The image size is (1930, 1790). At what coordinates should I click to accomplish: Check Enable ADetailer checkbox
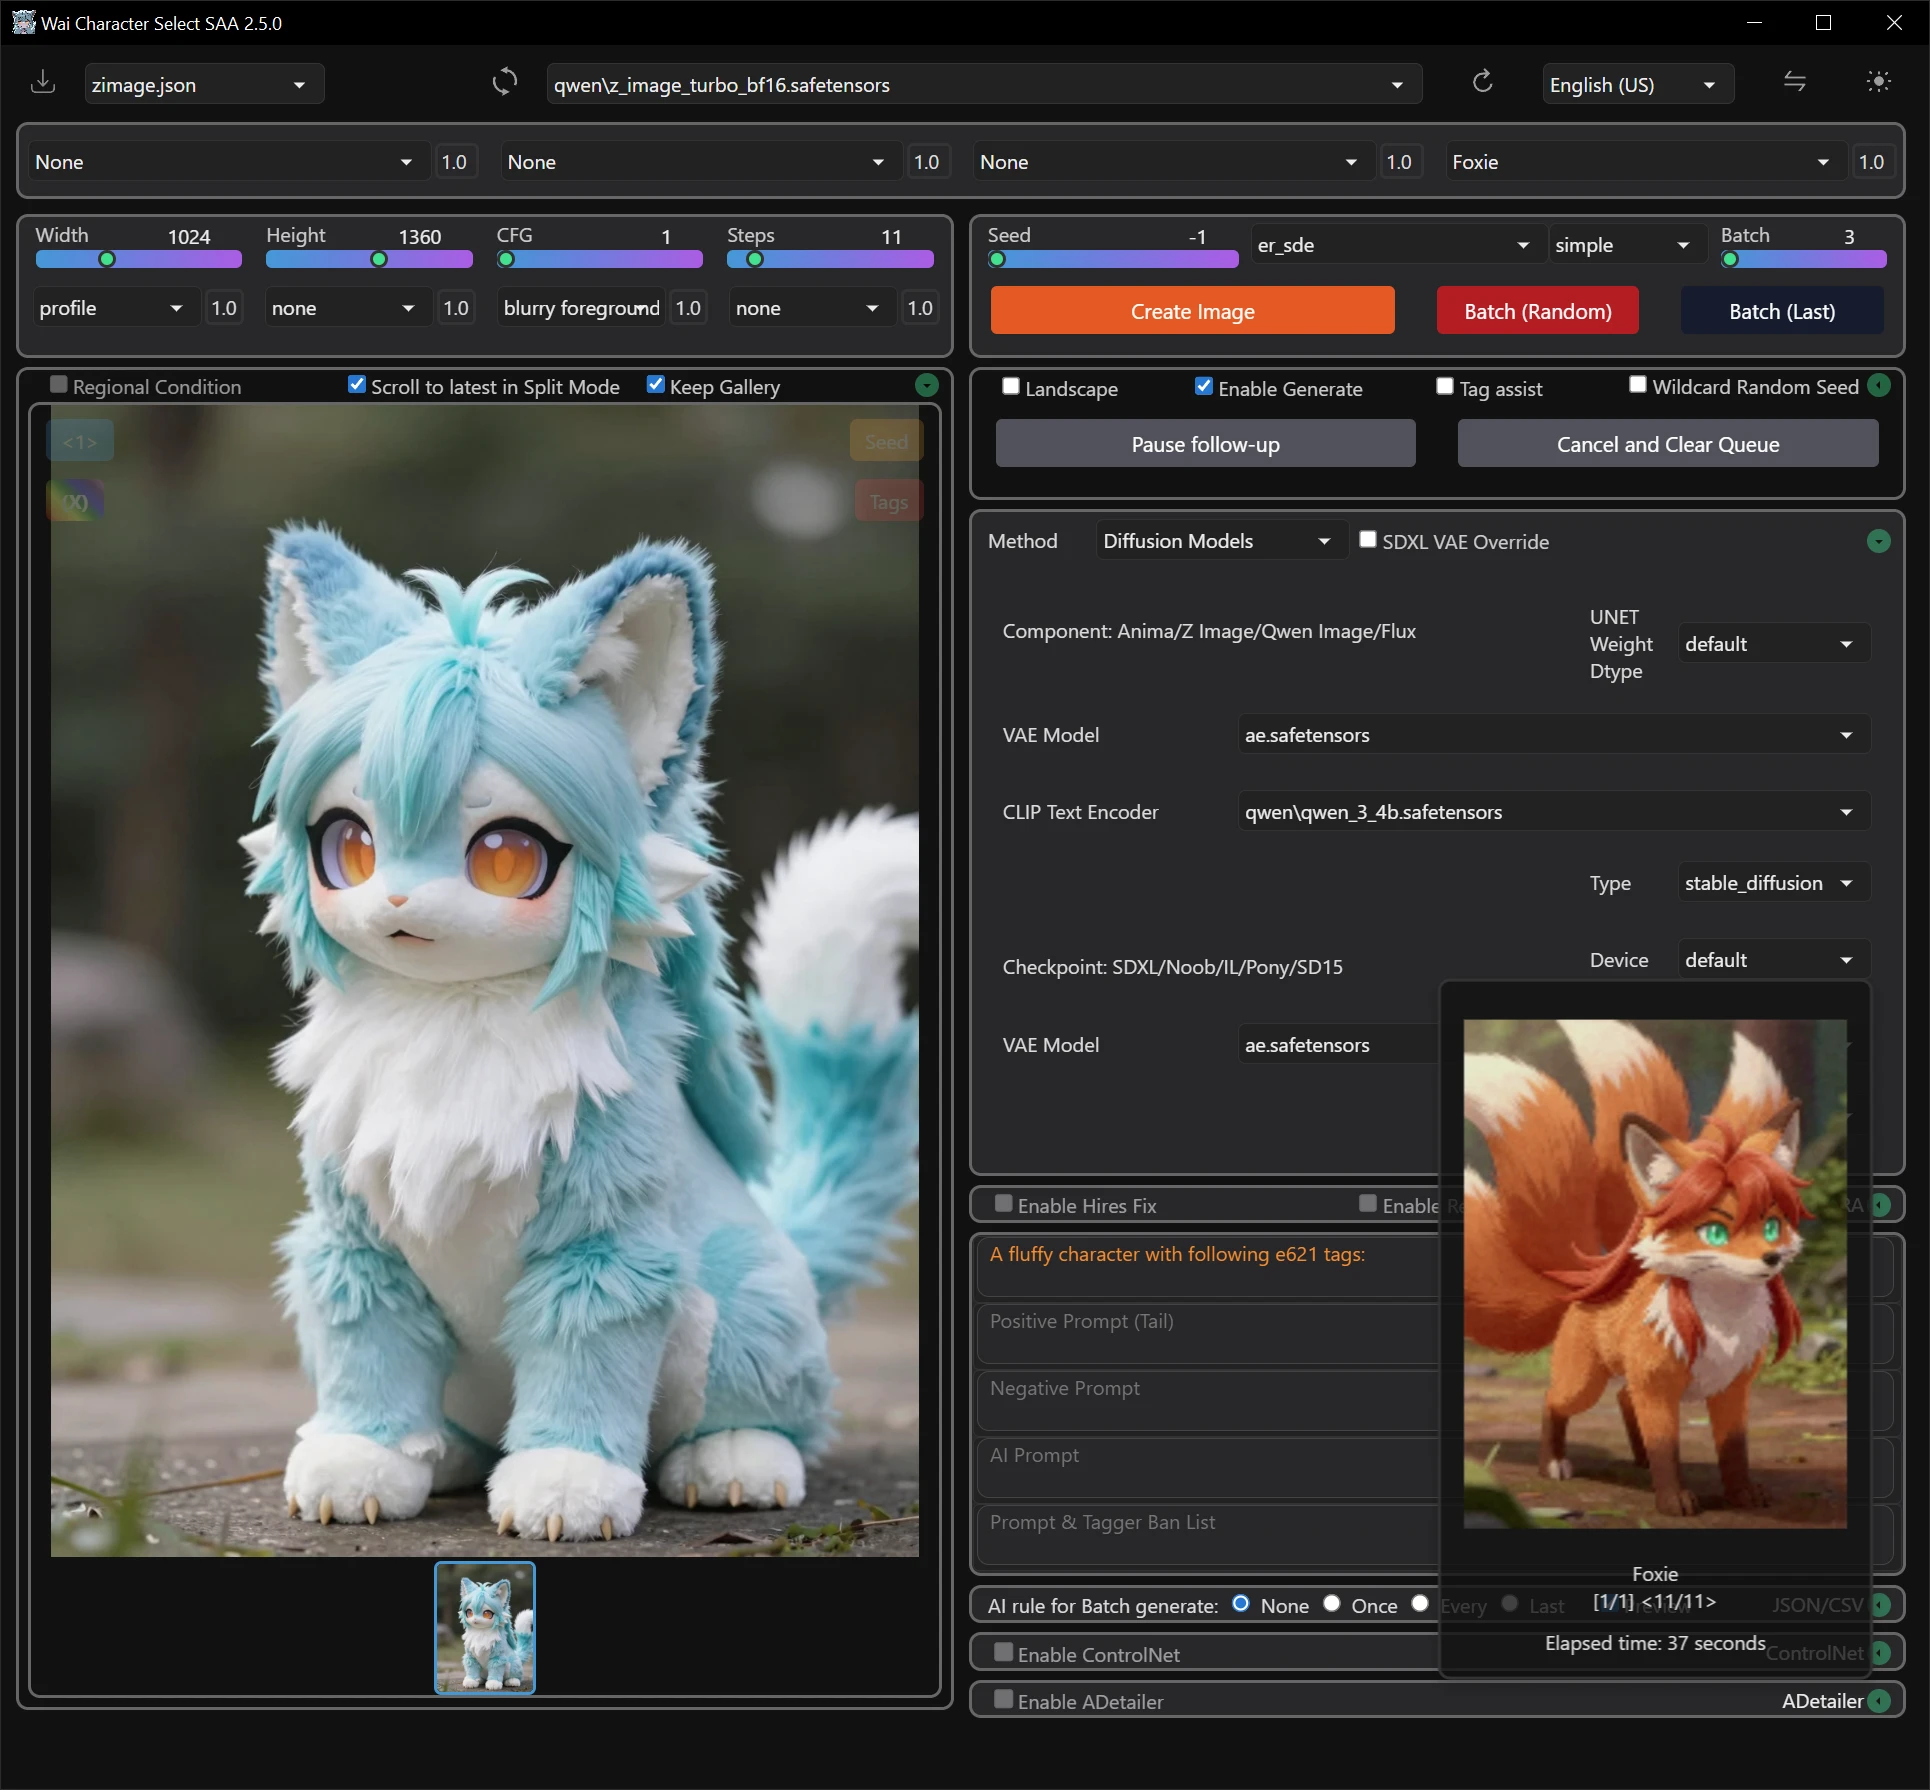click(1004, 1700)
